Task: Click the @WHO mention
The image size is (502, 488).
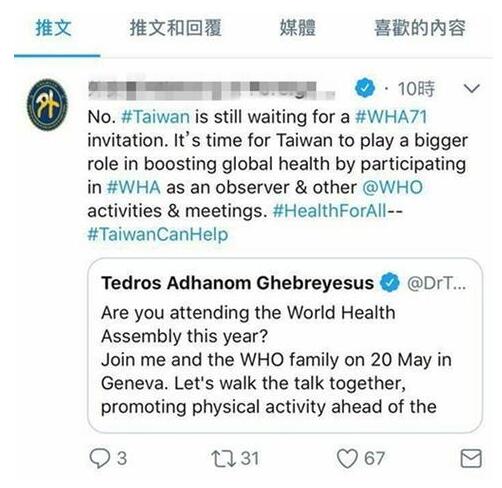Action: pos(392,187)
